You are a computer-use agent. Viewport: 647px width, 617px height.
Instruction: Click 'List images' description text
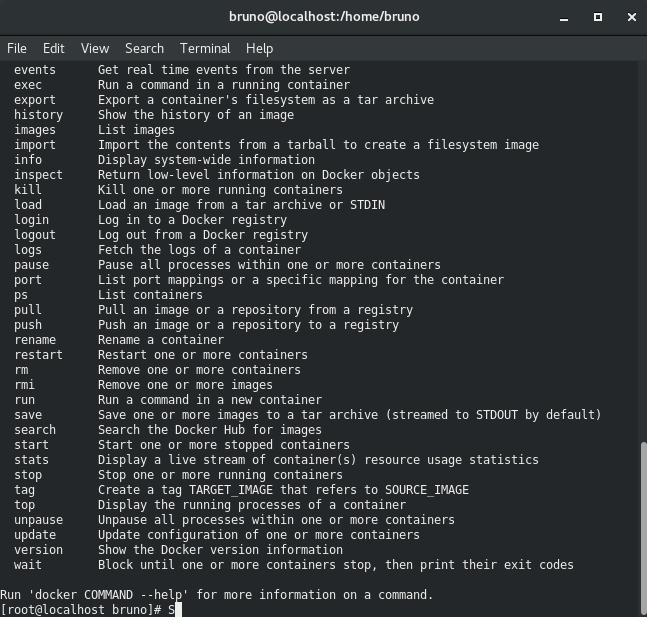(136, 130)
